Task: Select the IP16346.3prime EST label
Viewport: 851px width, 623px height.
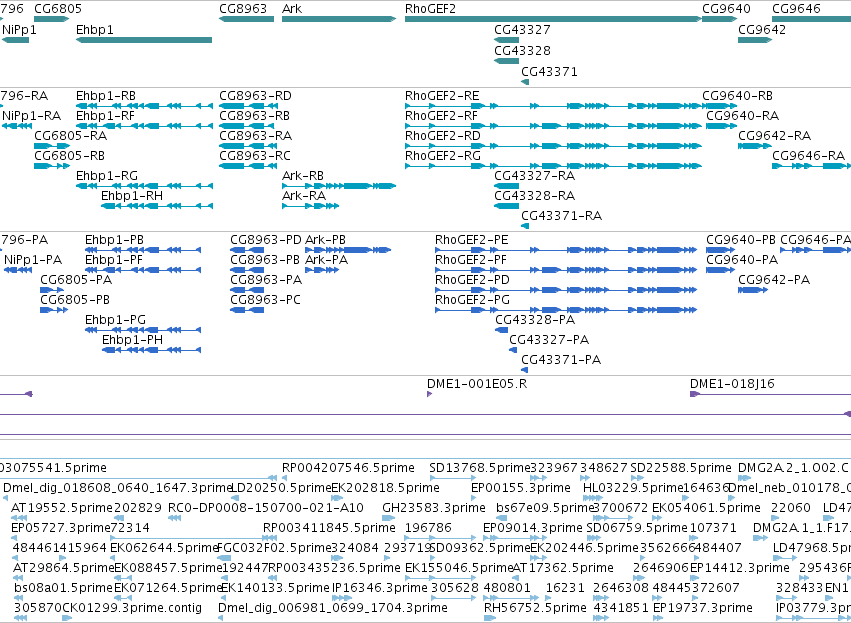Action: pos(379,588)
